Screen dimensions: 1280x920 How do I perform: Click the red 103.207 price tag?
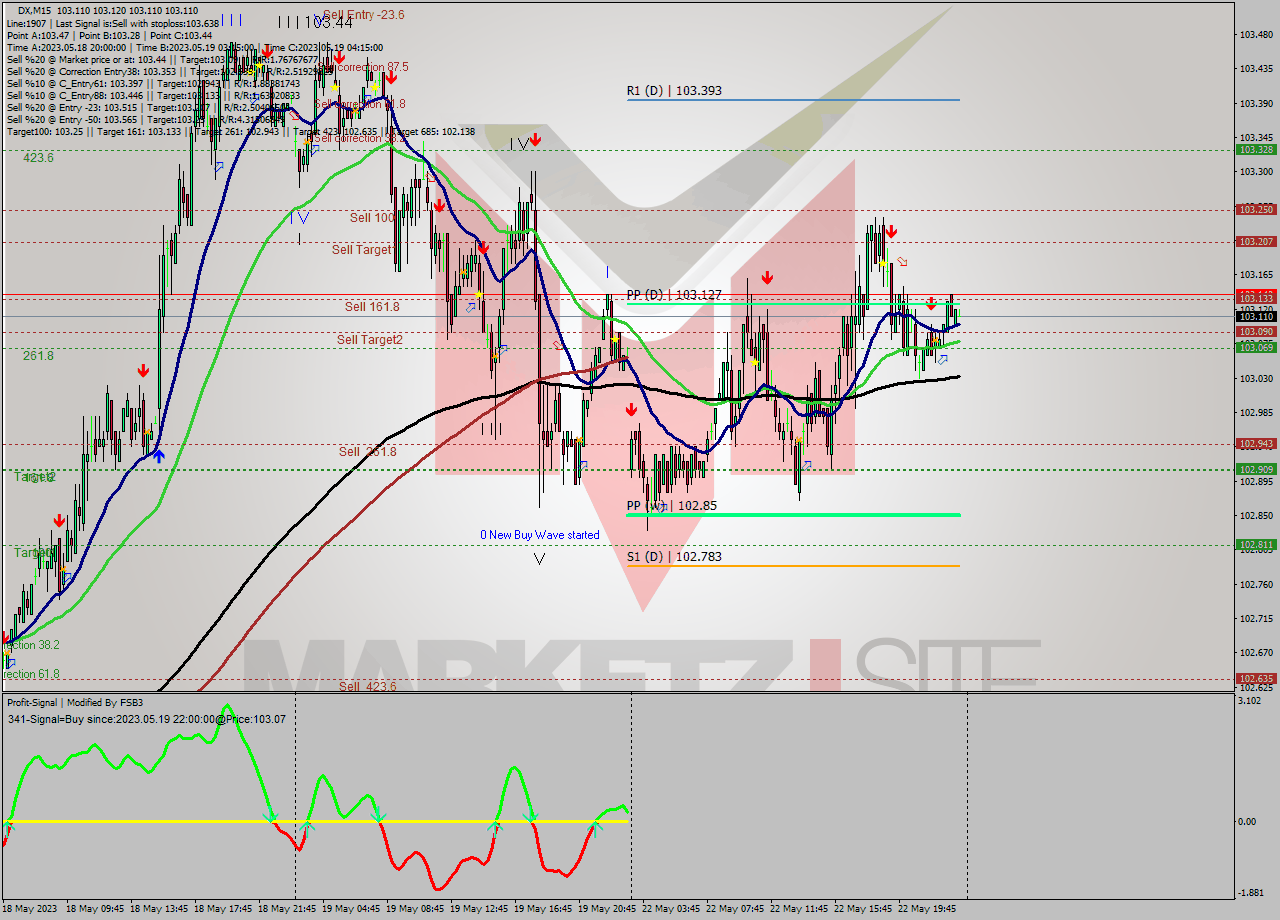(x=1256, y=242)
